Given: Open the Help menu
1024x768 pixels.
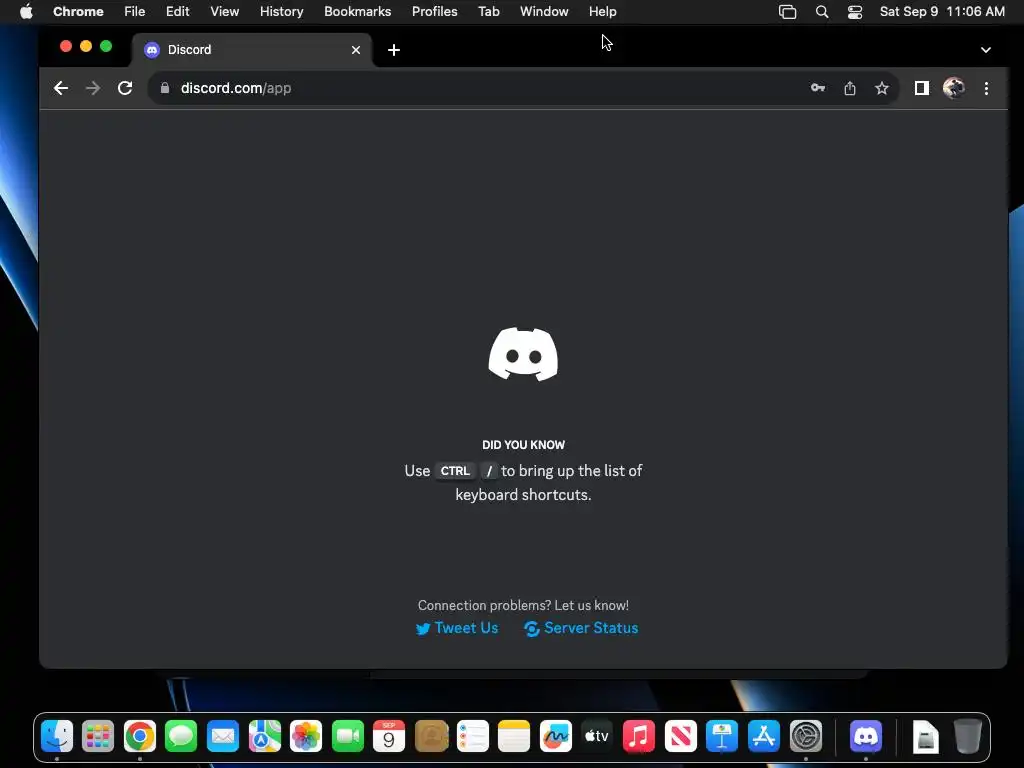Looking at the screenshot, I should click(x=602, y=12).
